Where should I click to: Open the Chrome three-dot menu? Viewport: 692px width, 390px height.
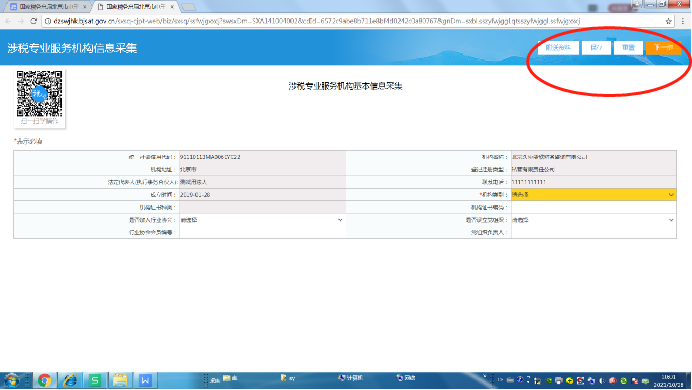(683, 21)
